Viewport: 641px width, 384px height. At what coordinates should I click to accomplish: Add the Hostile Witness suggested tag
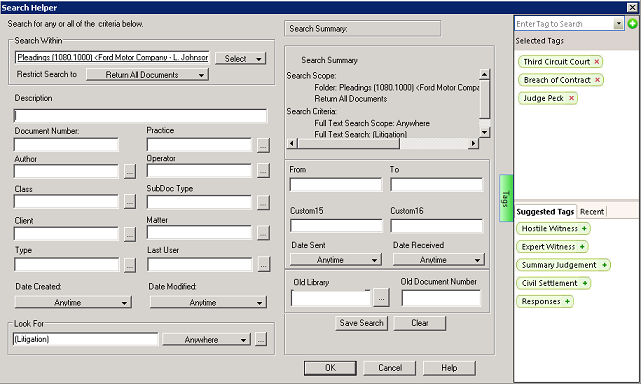584,229
